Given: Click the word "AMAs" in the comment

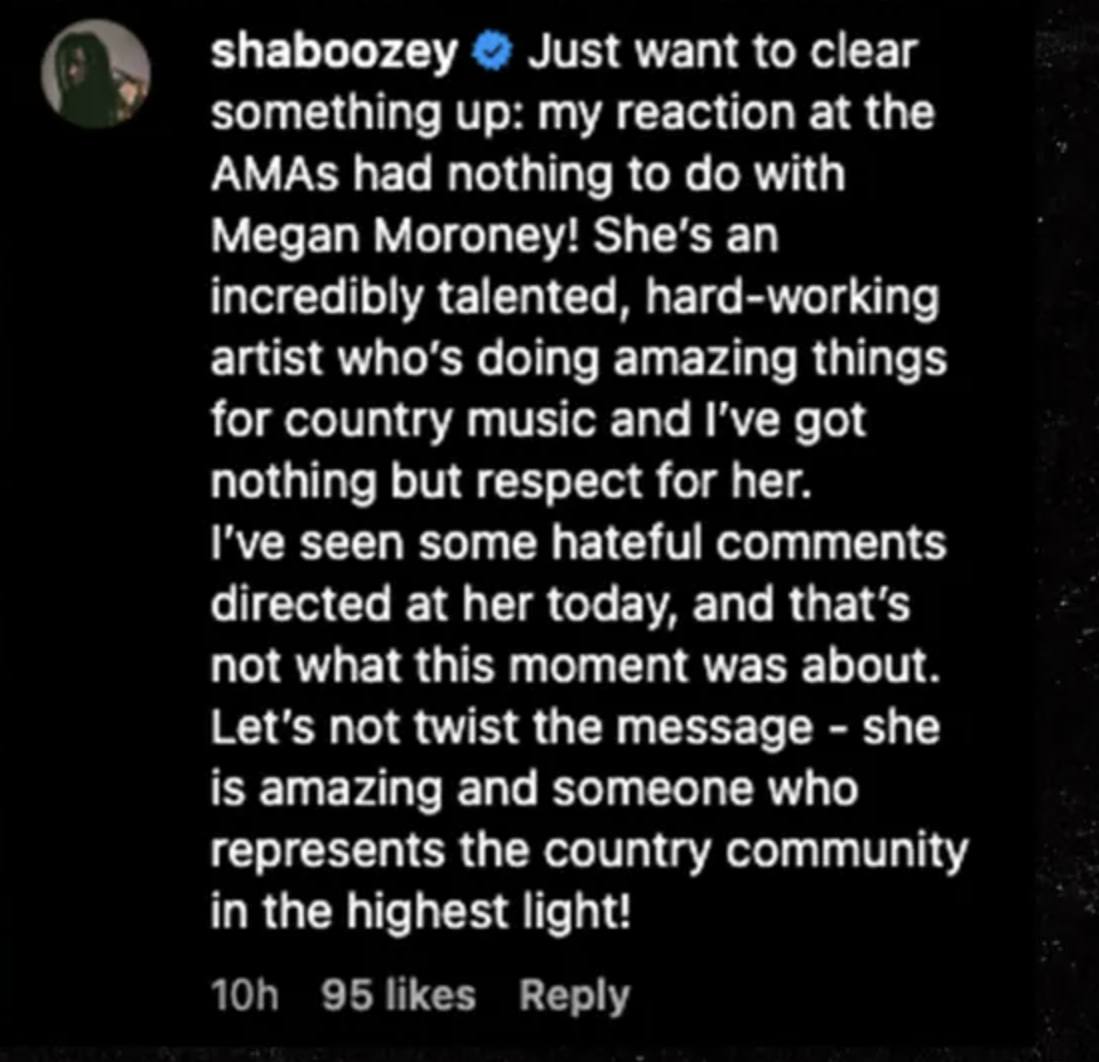Looking at the screenshot, I should pos(275,174).
